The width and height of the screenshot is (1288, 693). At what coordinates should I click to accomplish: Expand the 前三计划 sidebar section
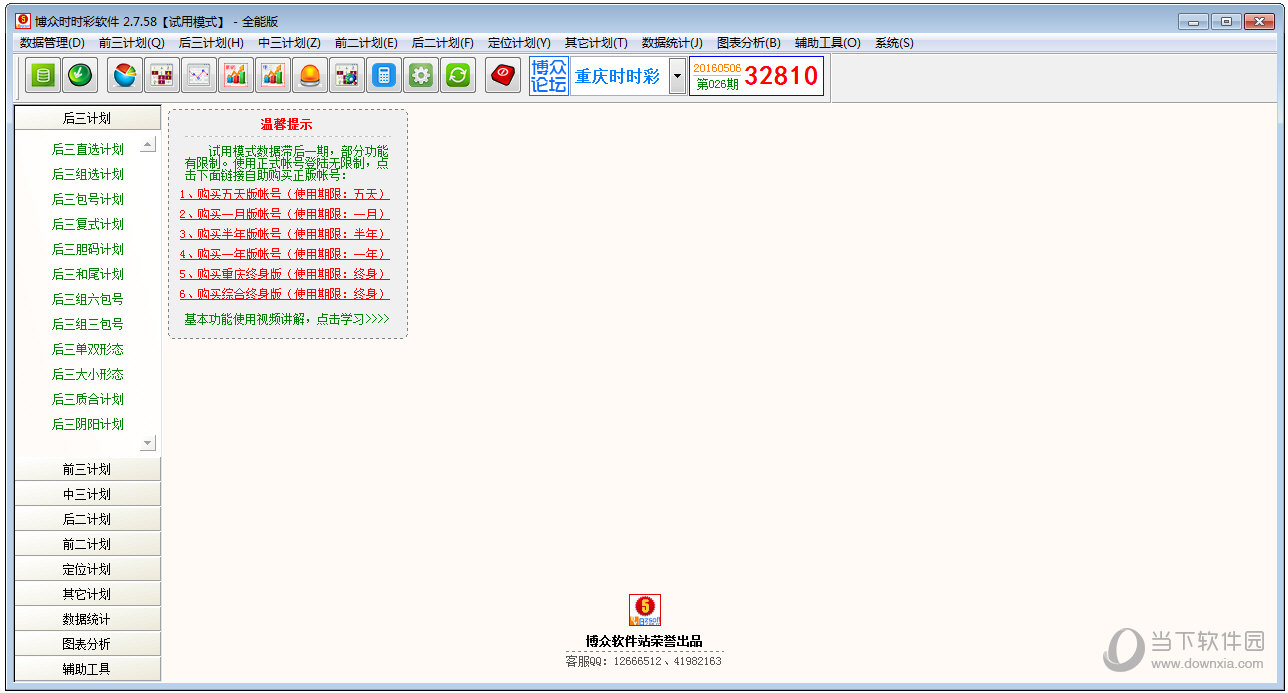click(87, 469)
